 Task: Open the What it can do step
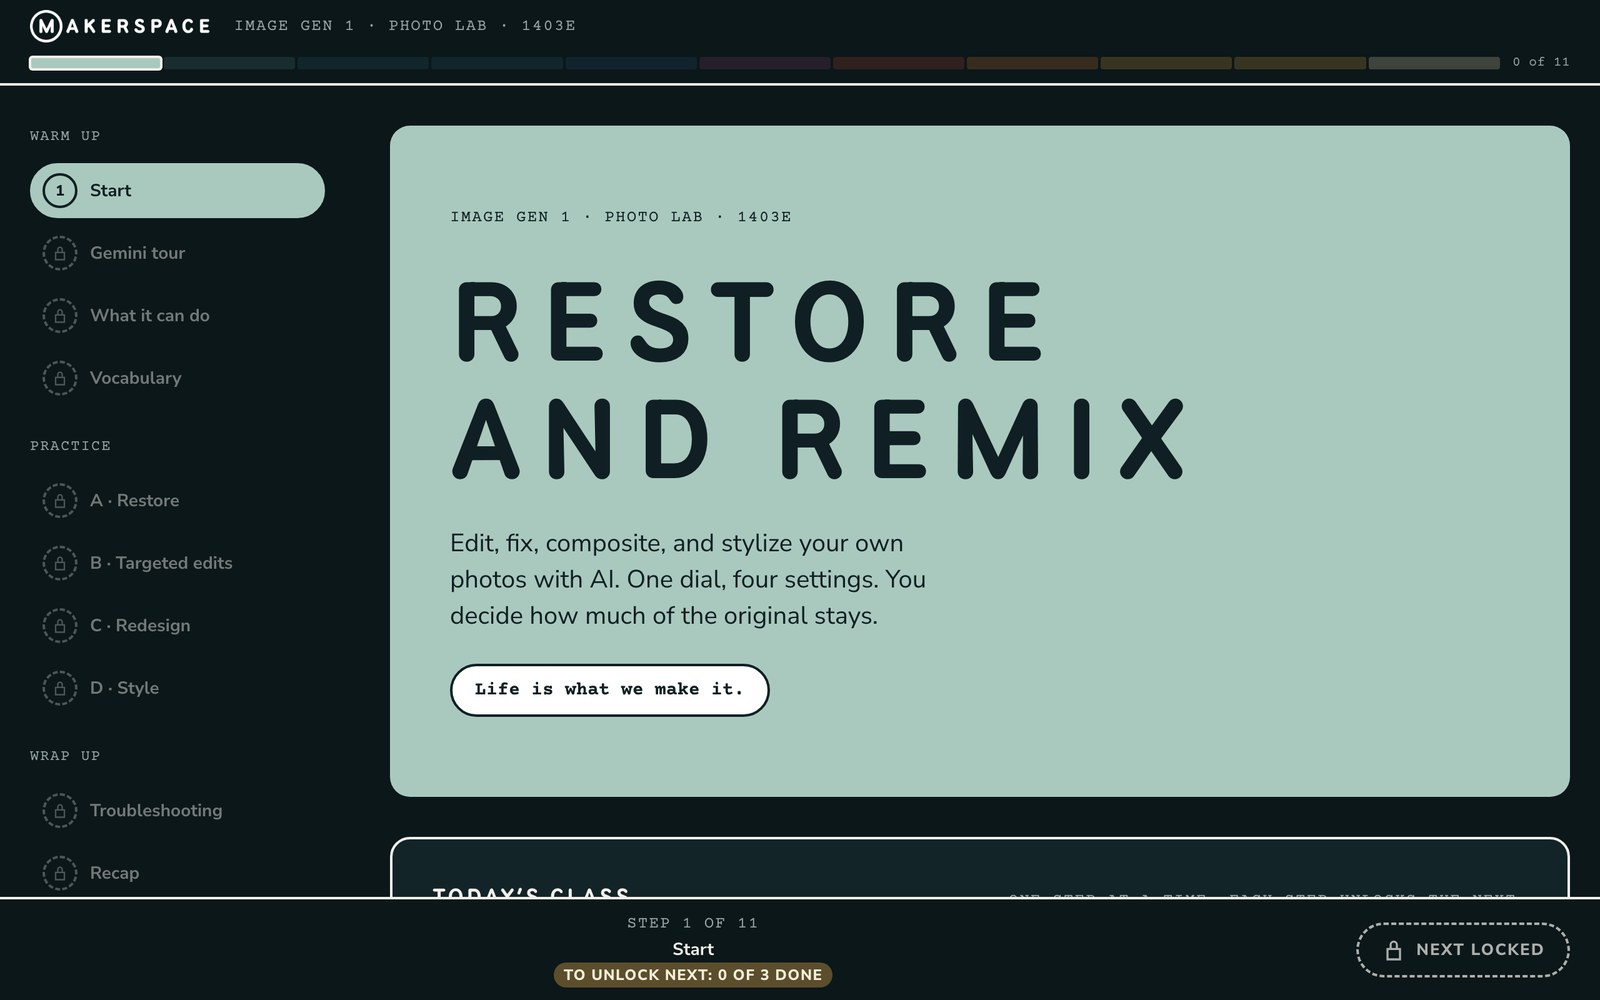pos(177,315)
